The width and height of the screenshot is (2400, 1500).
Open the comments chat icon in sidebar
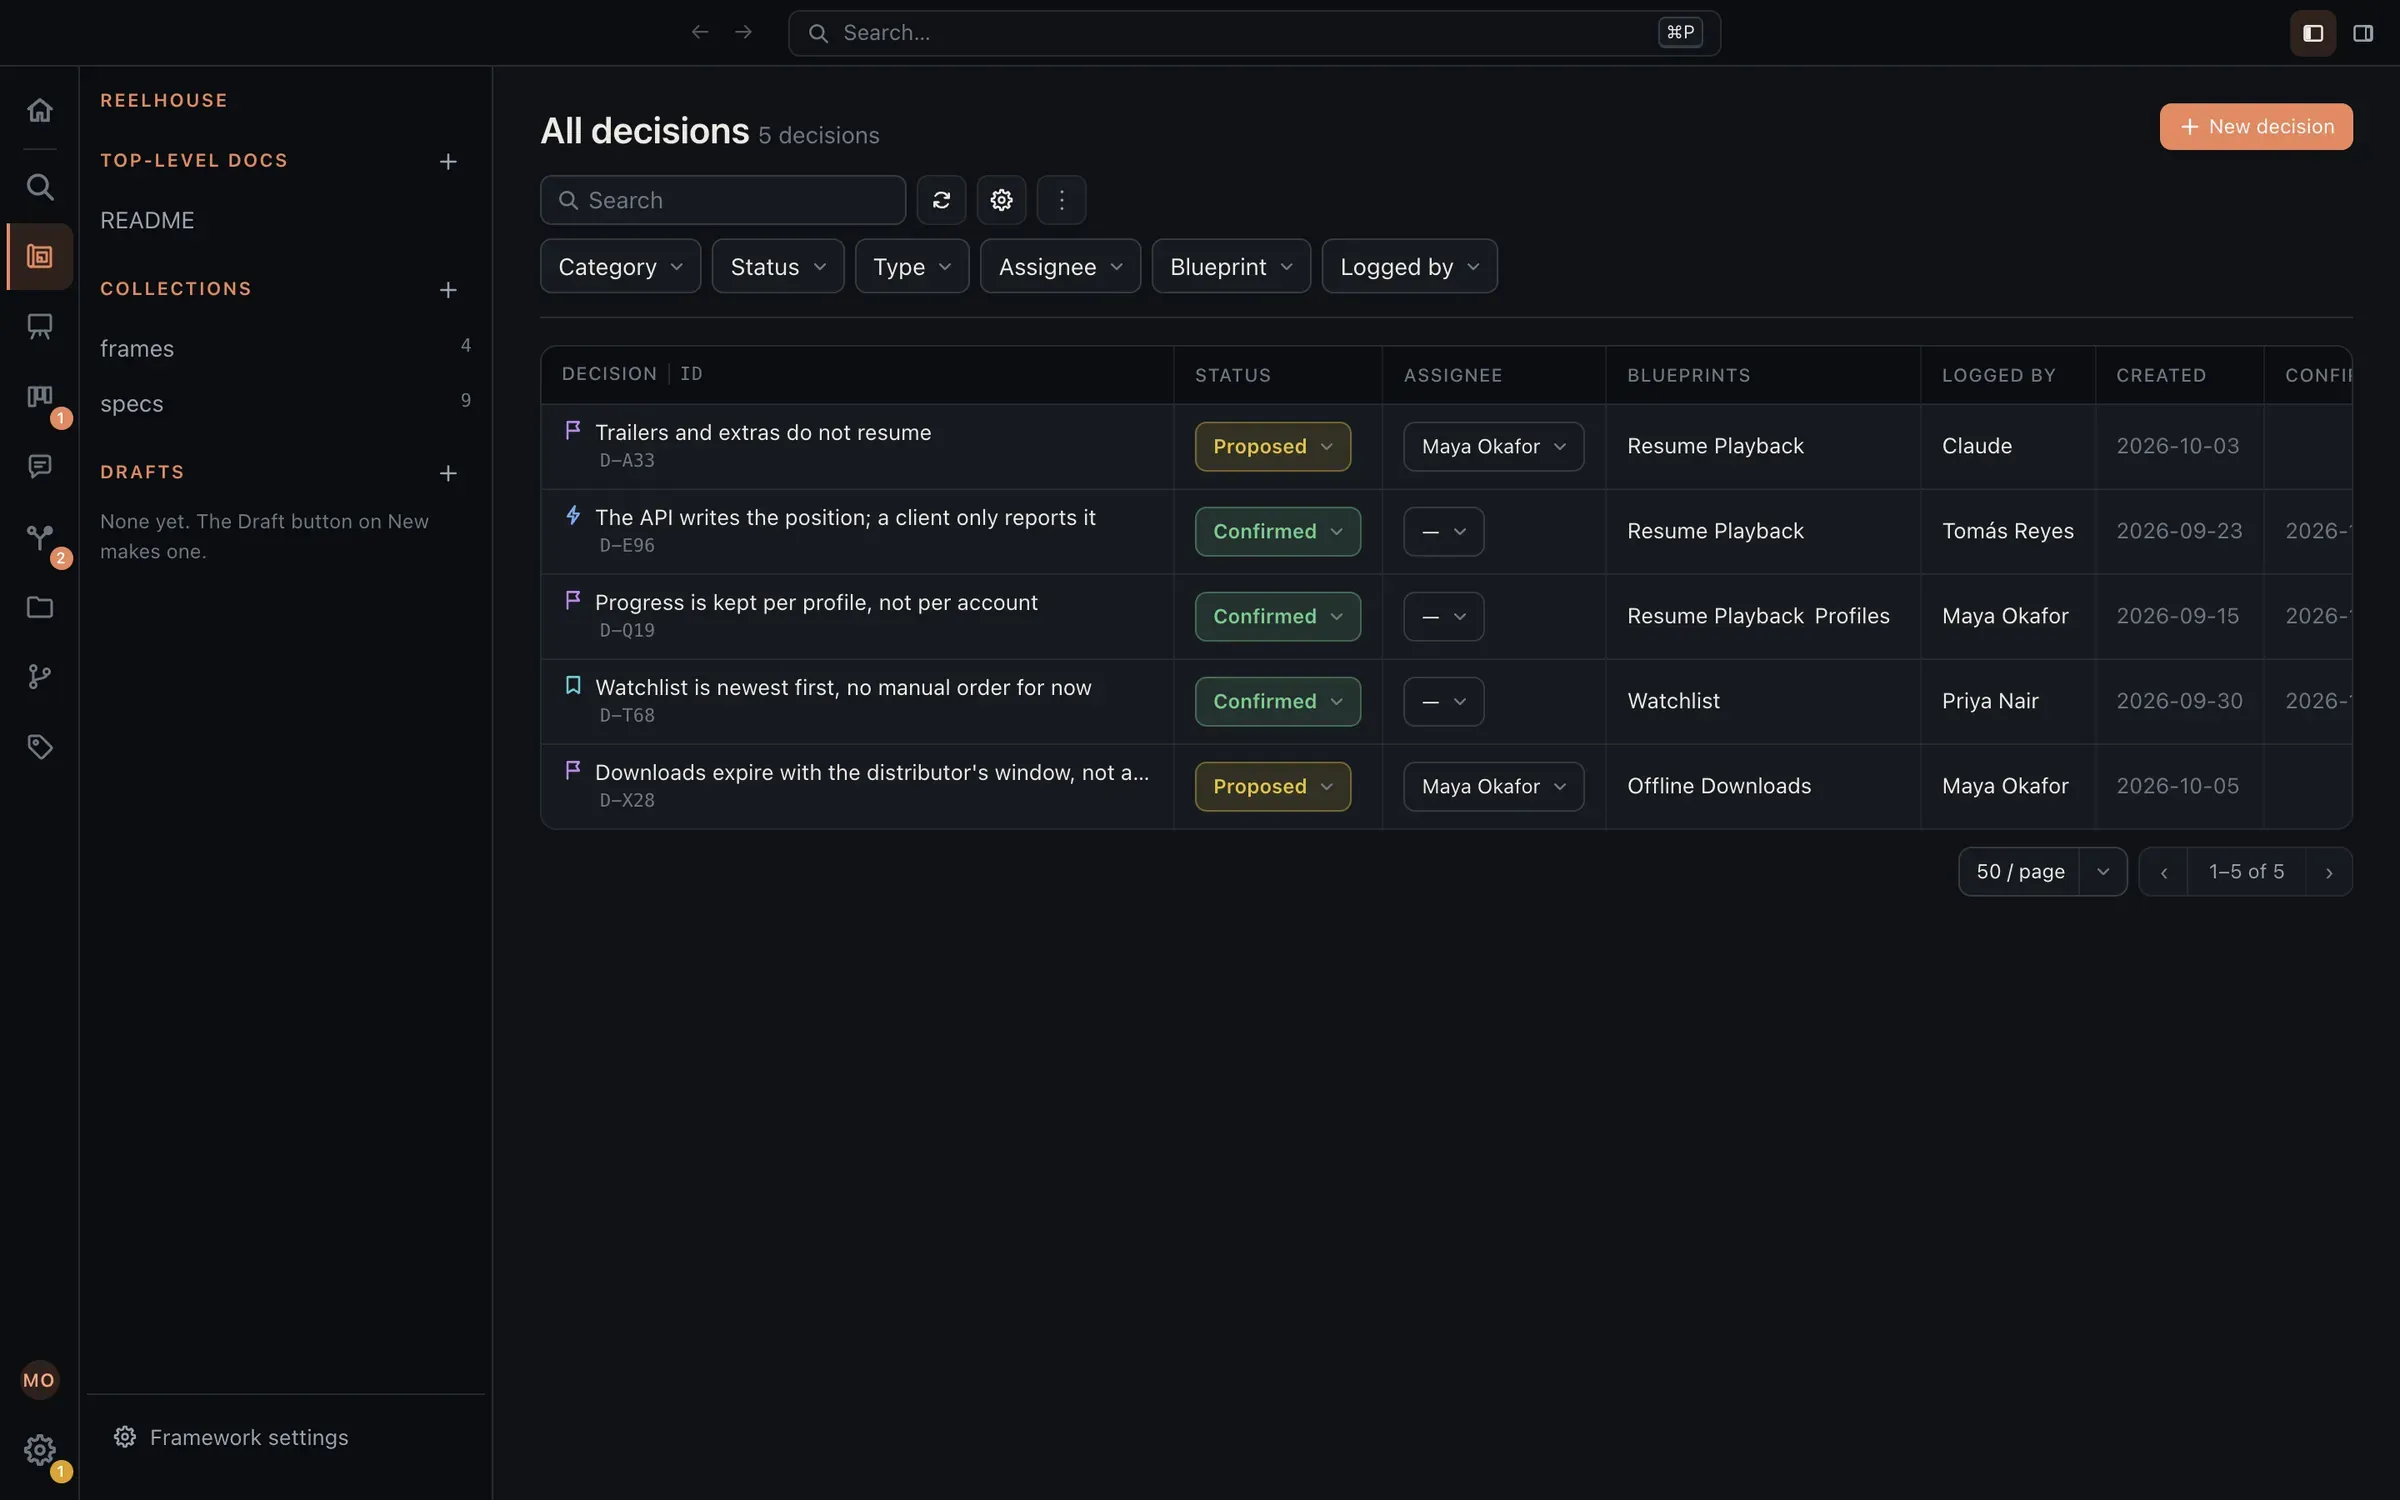pyautogui.click(x=39, y=467)
